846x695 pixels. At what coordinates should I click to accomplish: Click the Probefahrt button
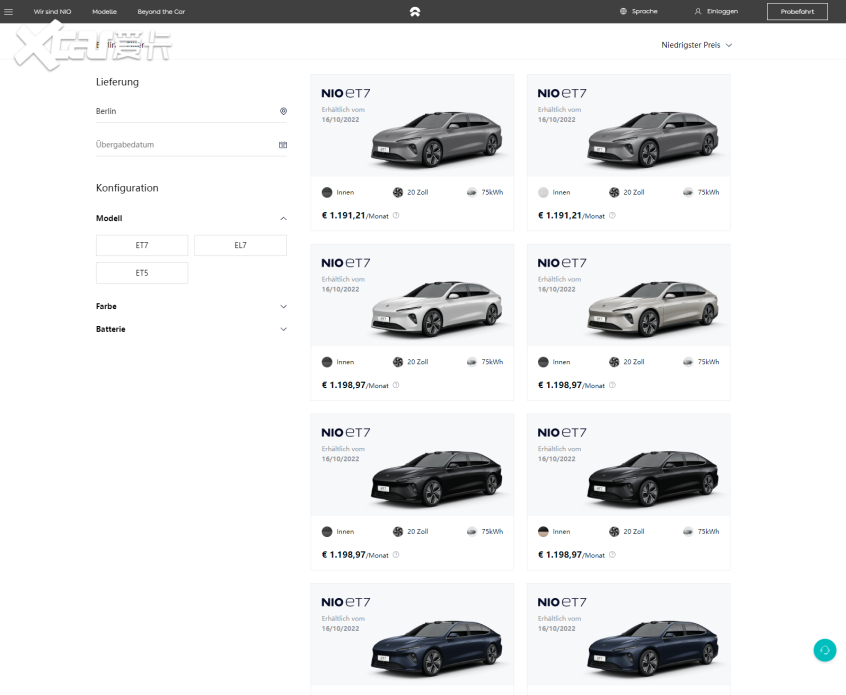tap(797, 11)
